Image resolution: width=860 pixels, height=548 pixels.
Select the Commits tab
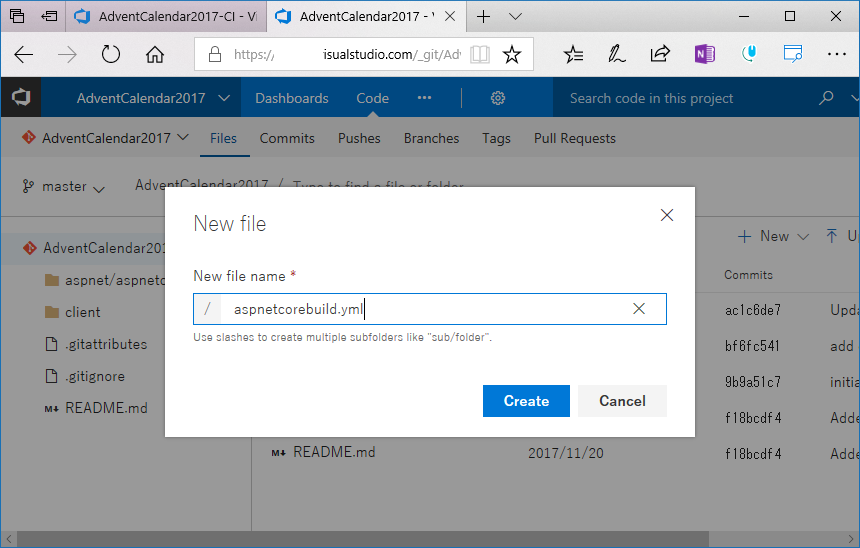click(287, 138)
